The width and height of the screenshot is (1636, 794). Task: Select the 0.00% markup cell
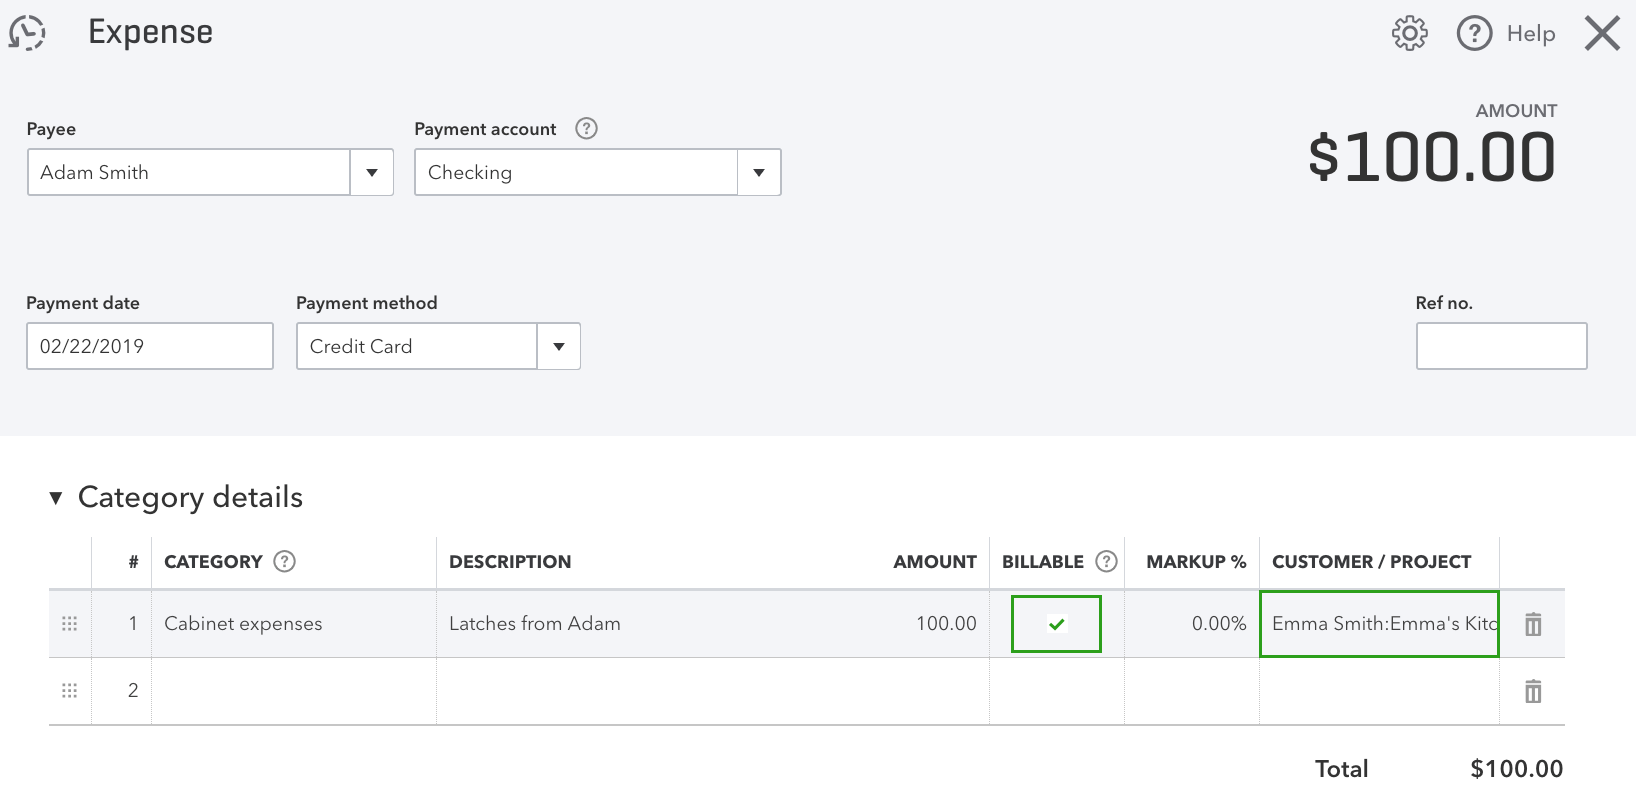point(1192,624)
